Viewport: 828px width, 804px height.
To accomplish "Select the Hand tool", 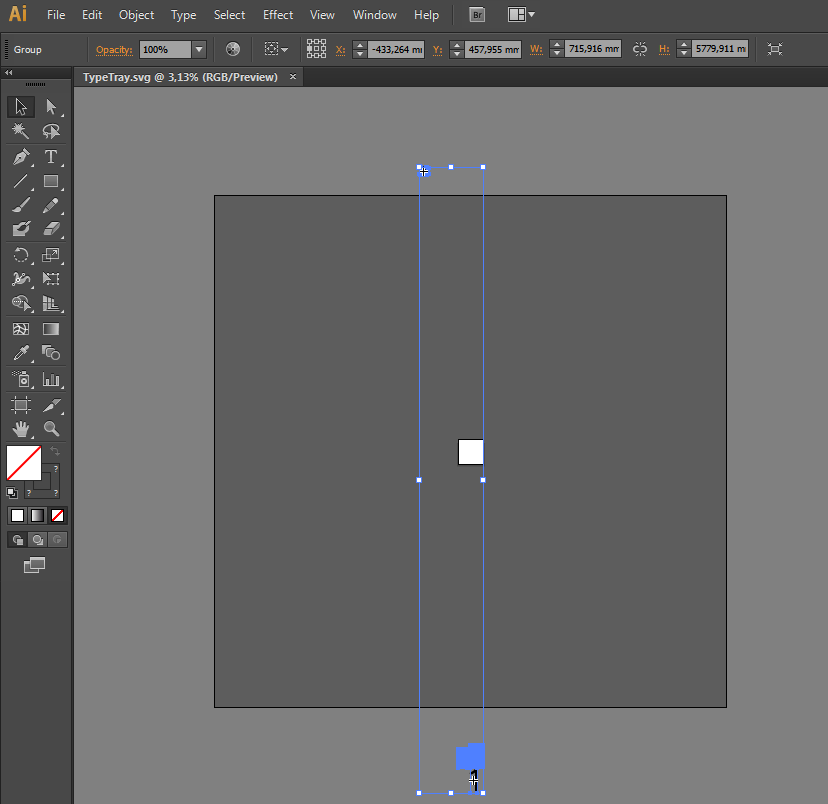I will pyautogui.click(x=21, y=429).
